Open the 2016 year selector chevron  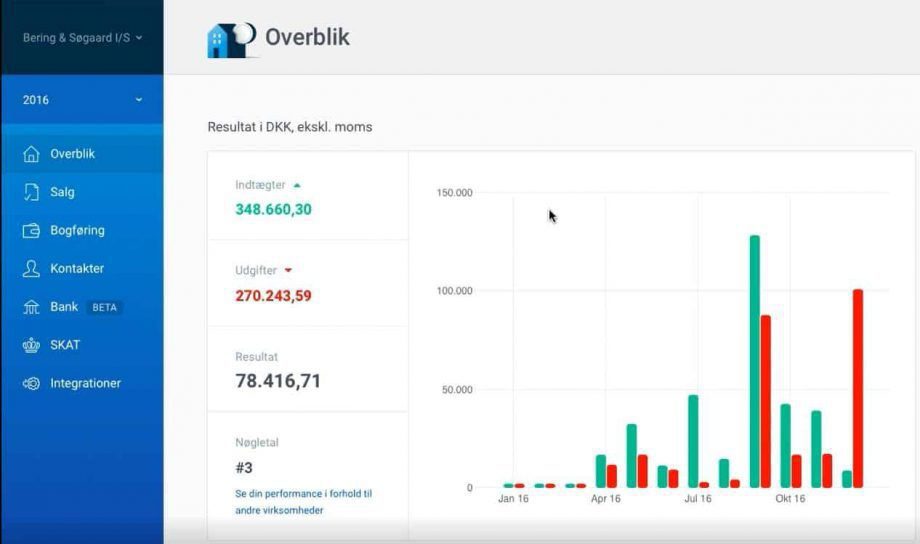tap(139, 100)
